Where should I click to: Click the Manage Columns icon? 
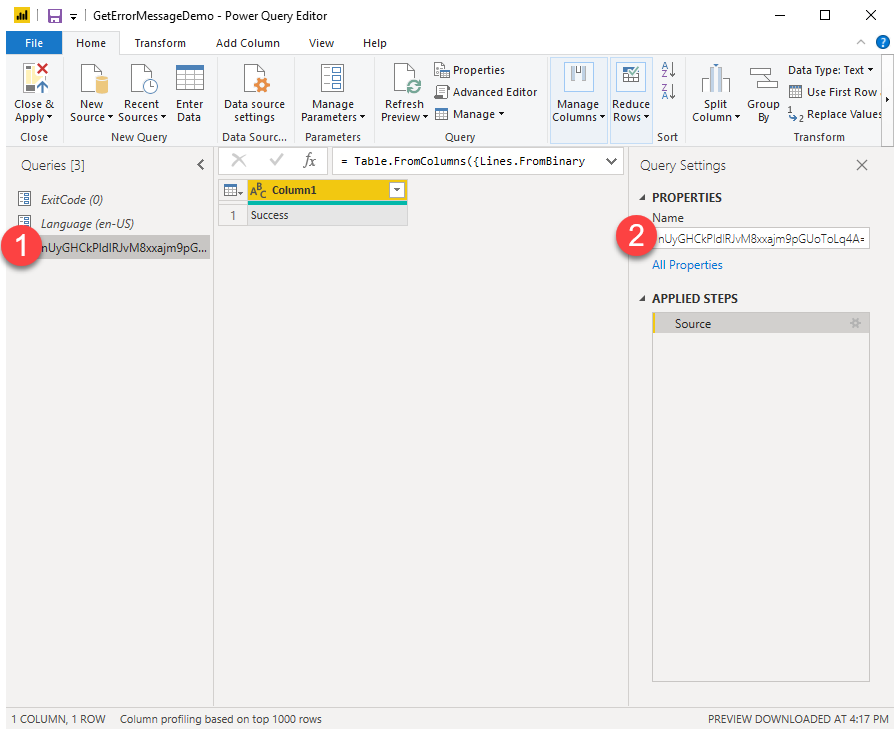pos(578,77)
